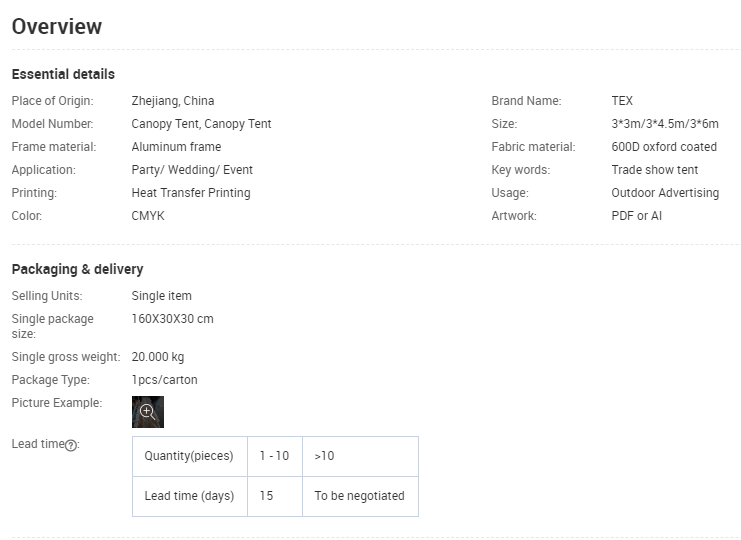Click the Lead time help question-mark icon
741x540 pixels.
71,445
